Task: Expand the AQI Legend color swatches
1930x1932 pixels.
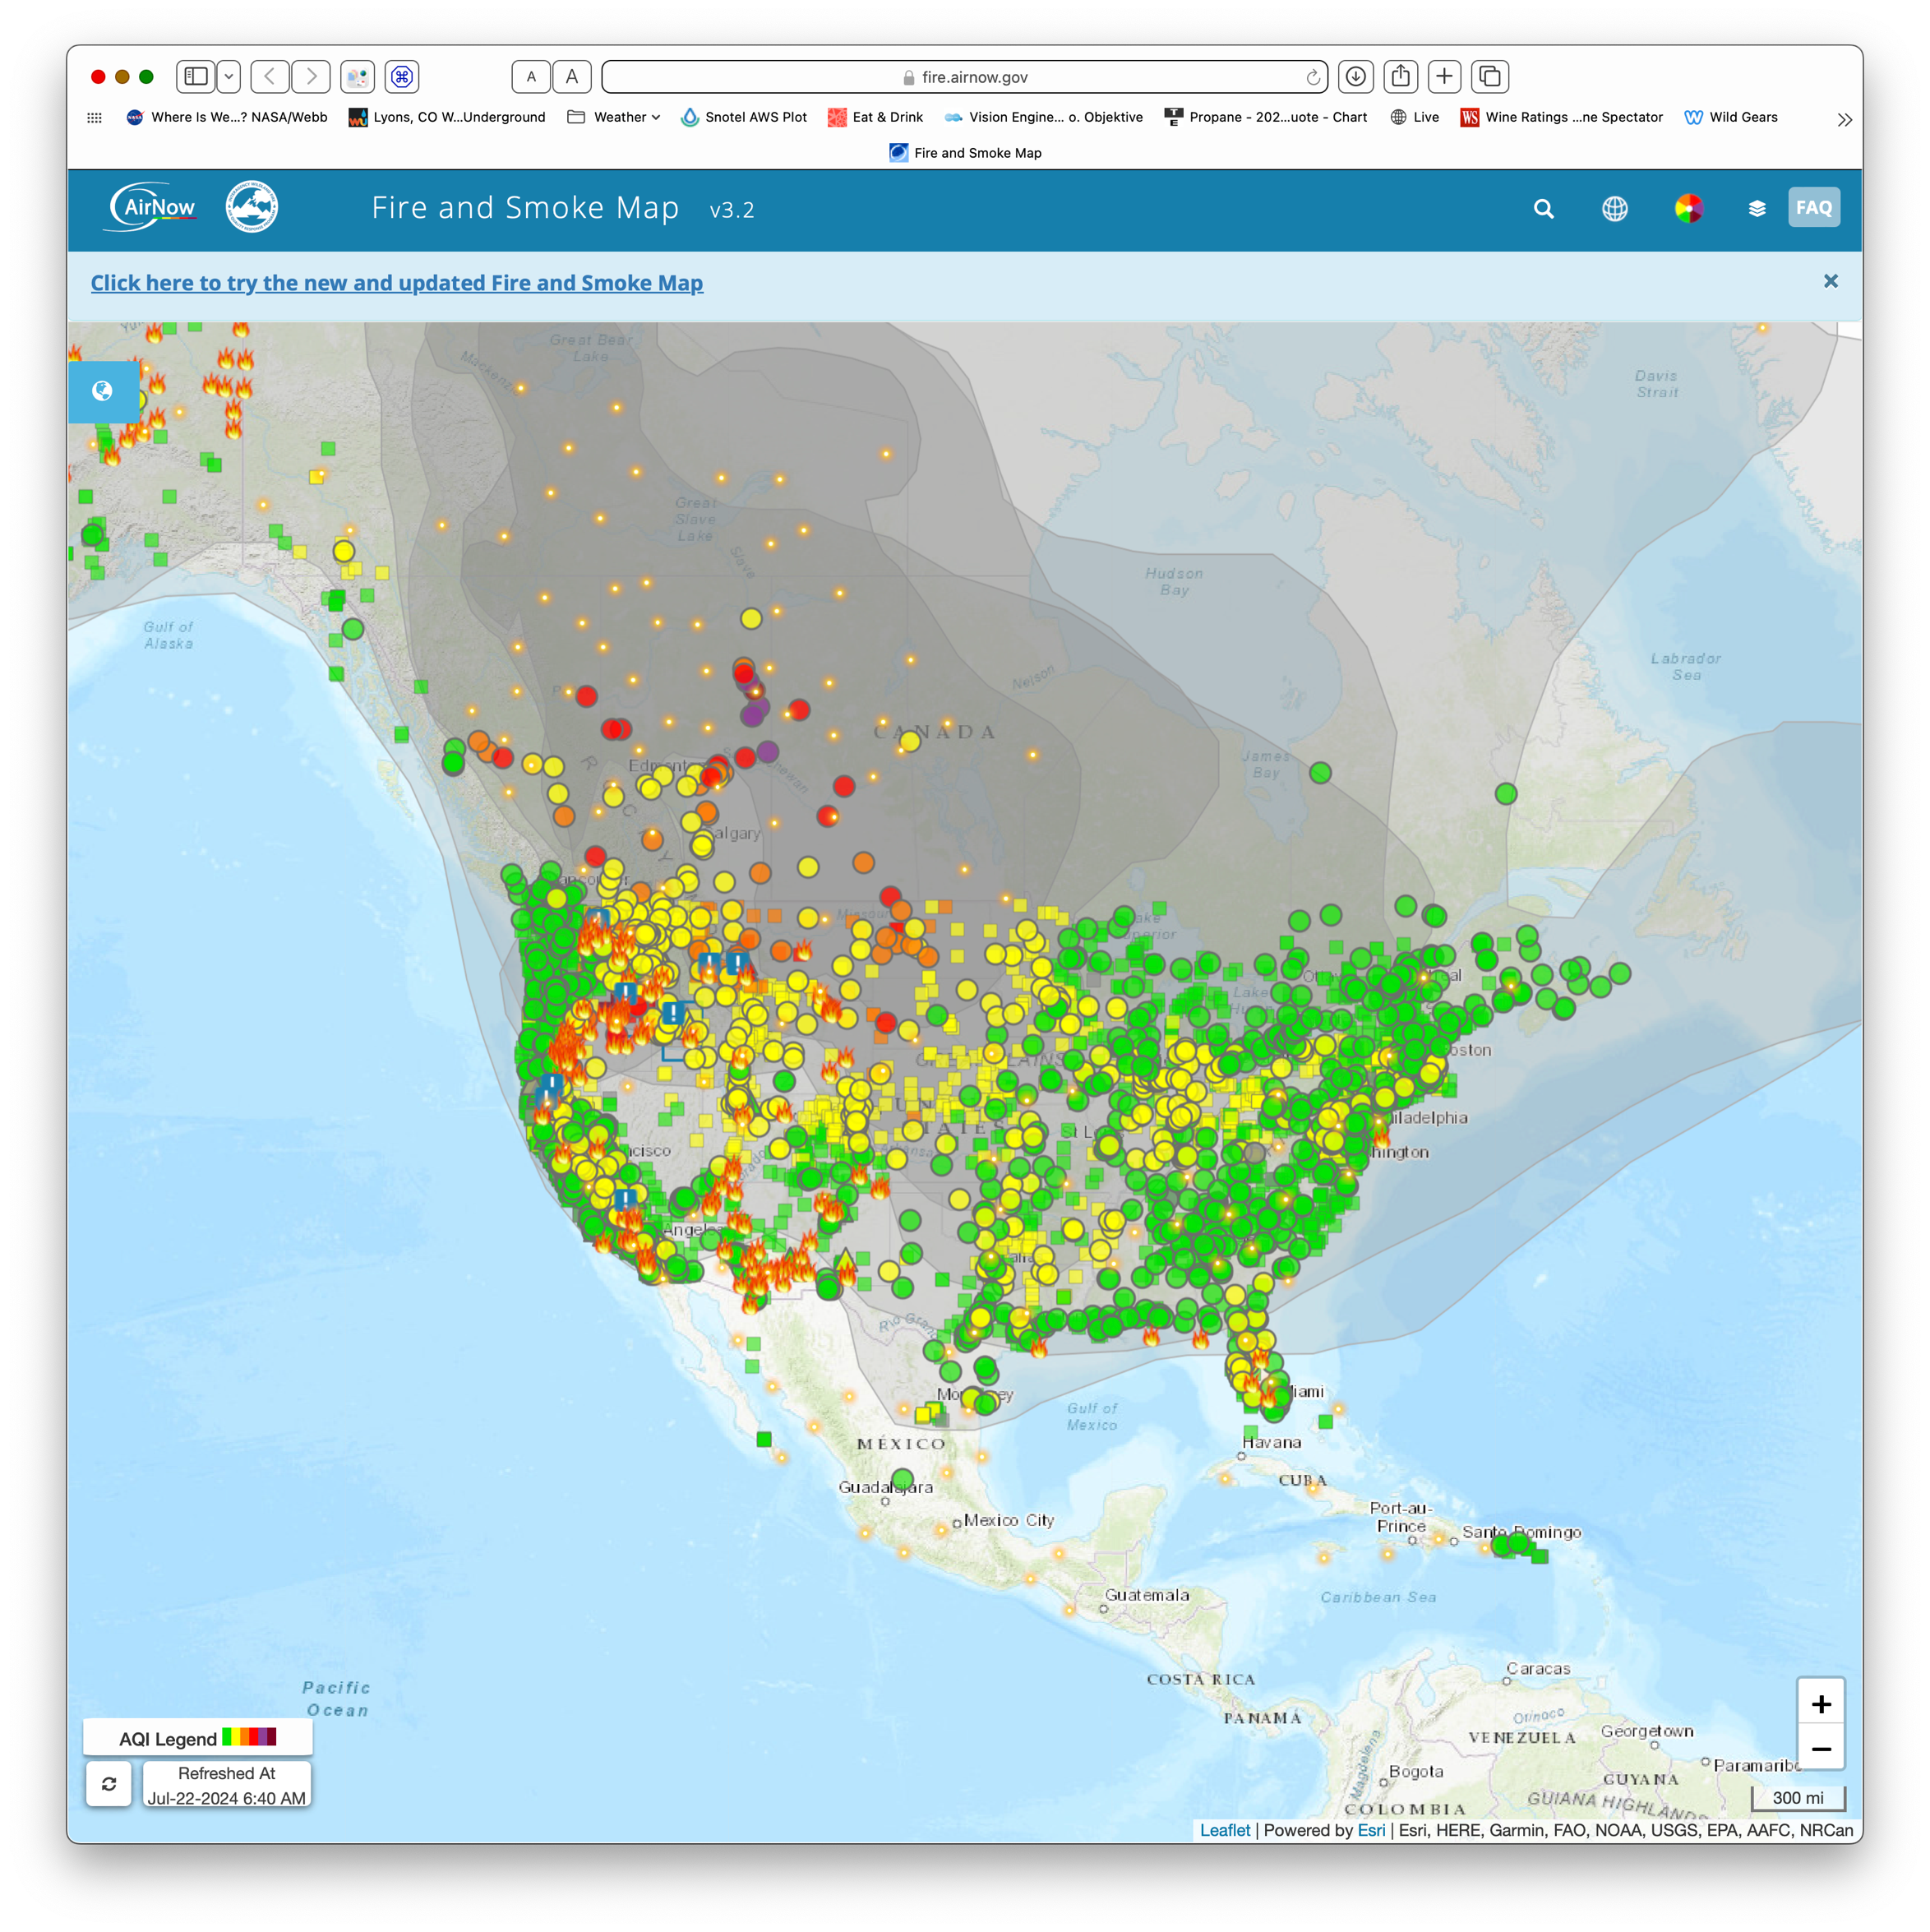Action: [x=249, y=1737]
